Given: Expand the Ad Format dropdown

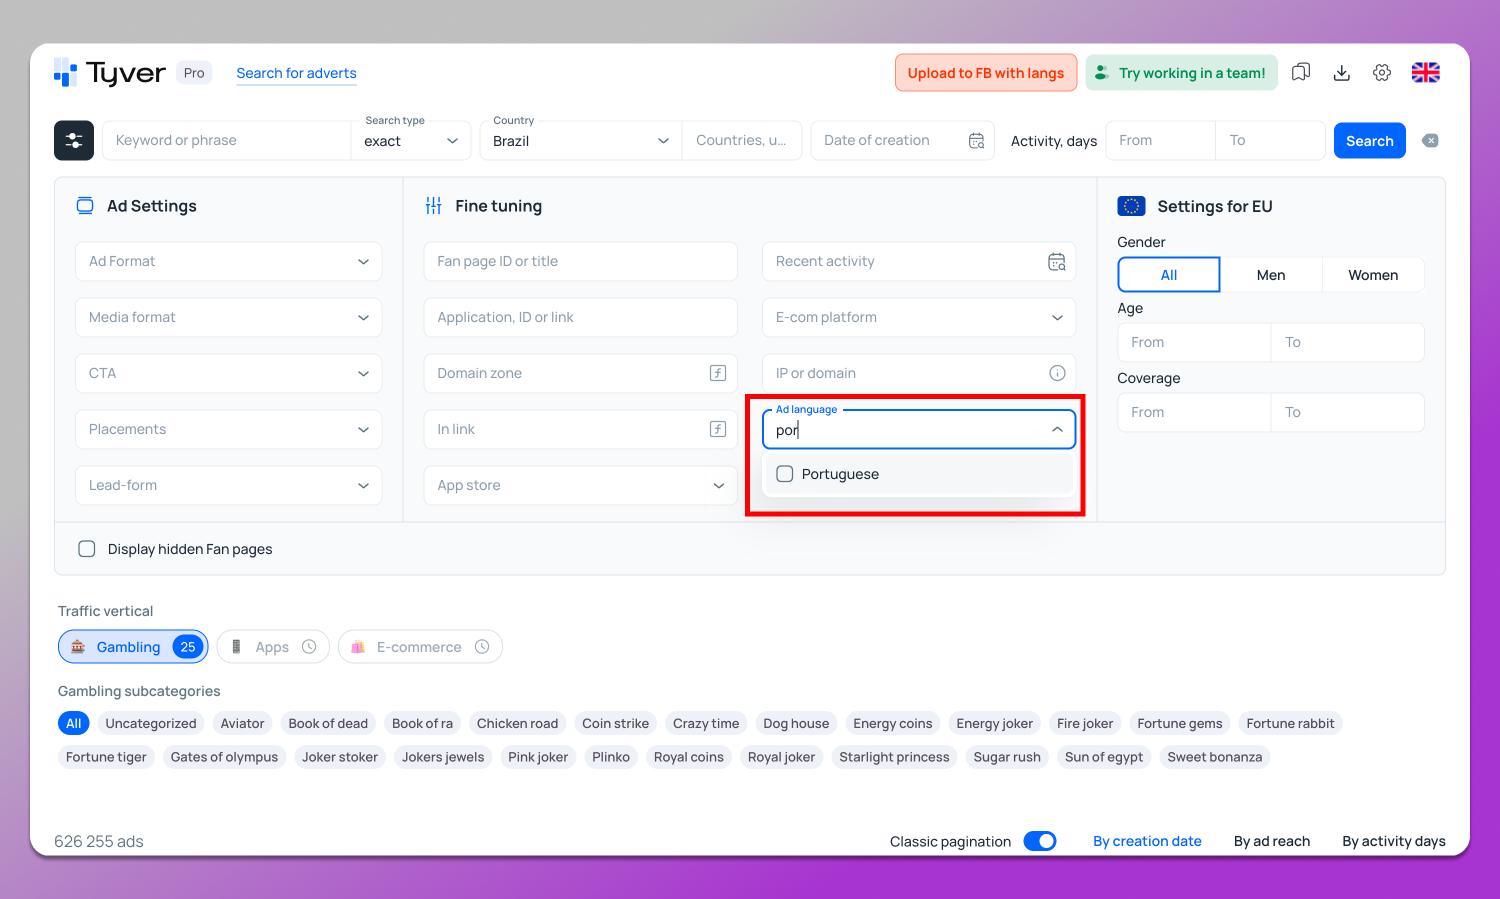Looking at the screenshot, I should (x=228, y=262).
